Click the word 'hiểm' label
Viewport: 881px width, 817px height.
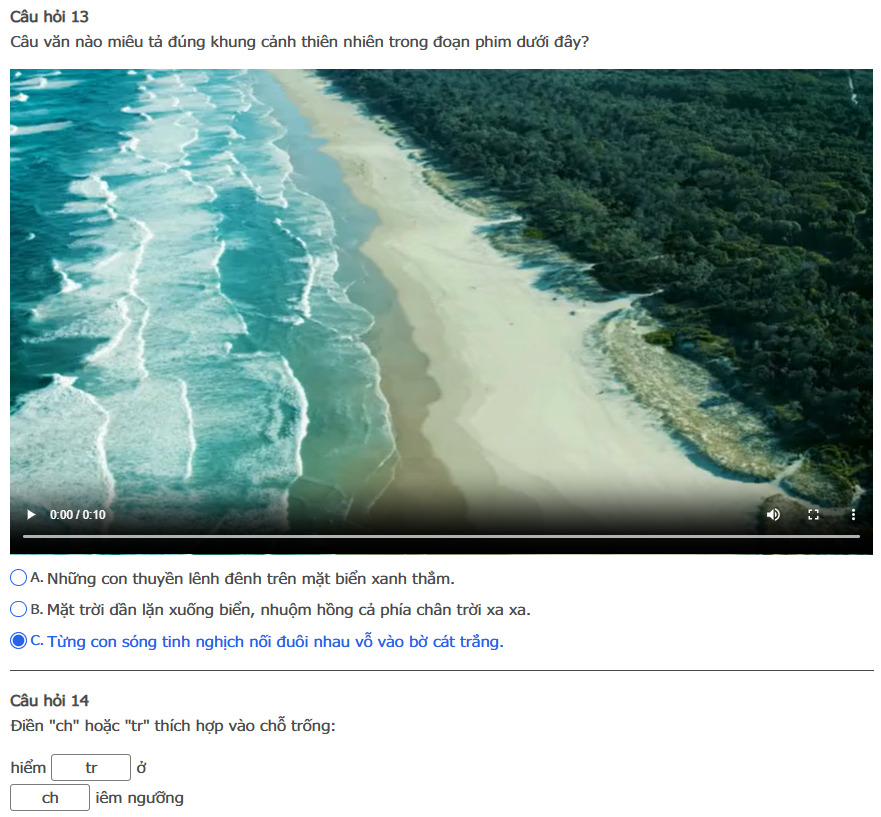point(28,768)
